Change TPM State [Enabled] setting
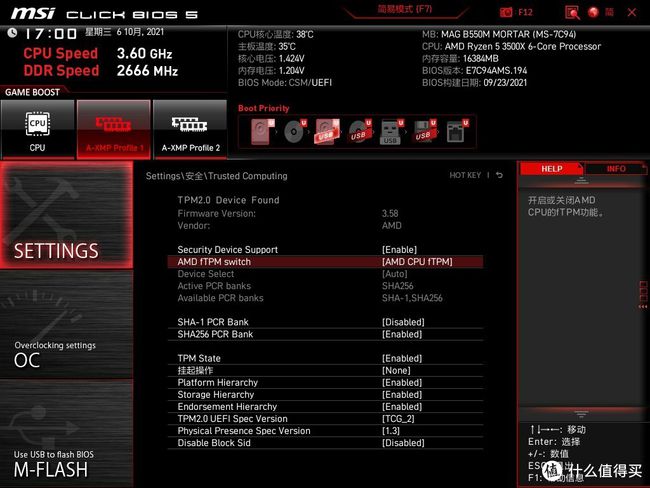 325,358
